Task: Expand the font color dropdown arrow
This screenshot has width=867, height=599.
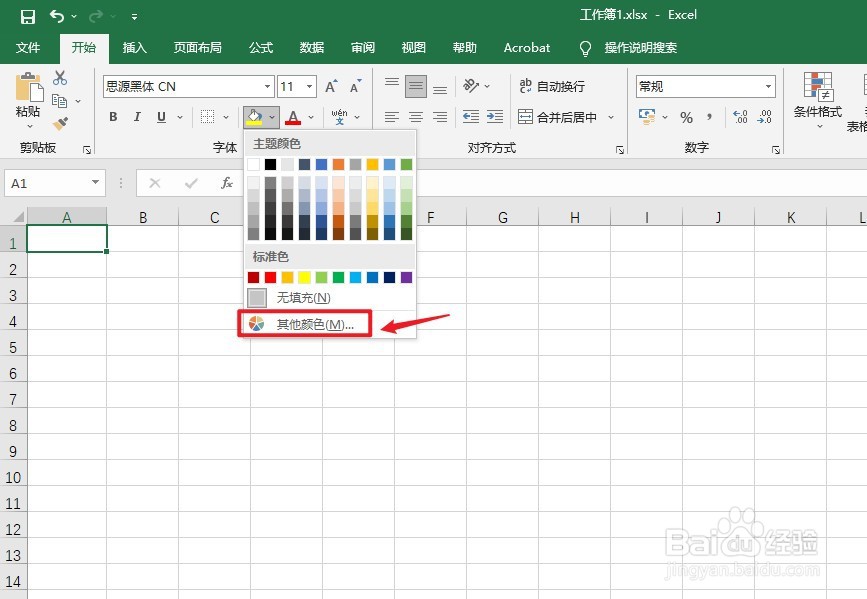Action: tap(311, 117)
